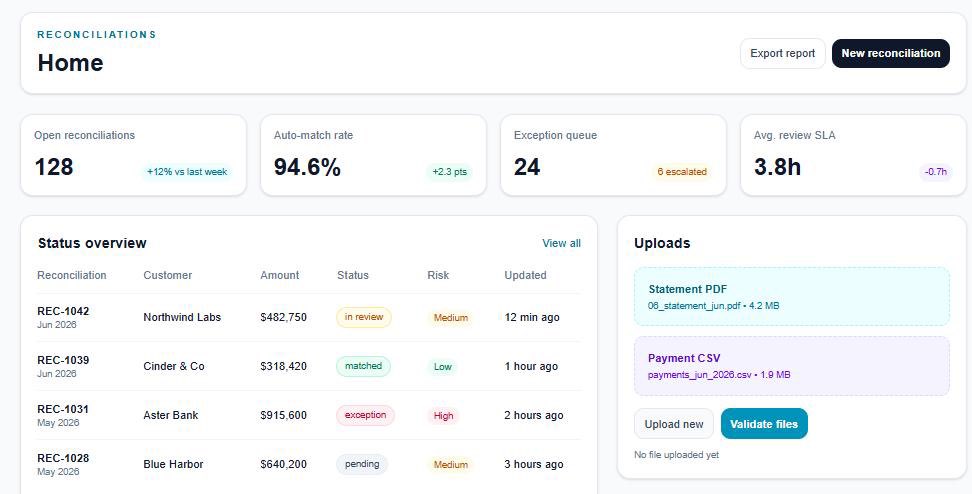Click the $318,420 amount
The width and height of the screenshot is (972, 494).
283,366
